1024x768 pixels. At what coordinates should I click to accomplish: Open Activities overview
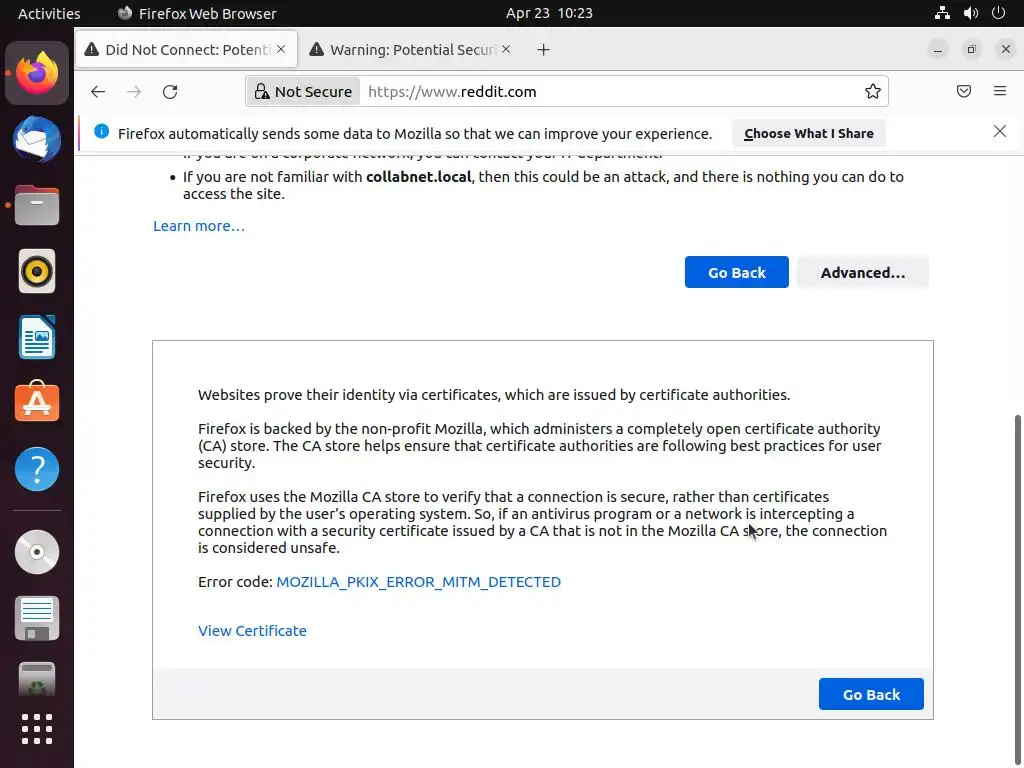49,13
